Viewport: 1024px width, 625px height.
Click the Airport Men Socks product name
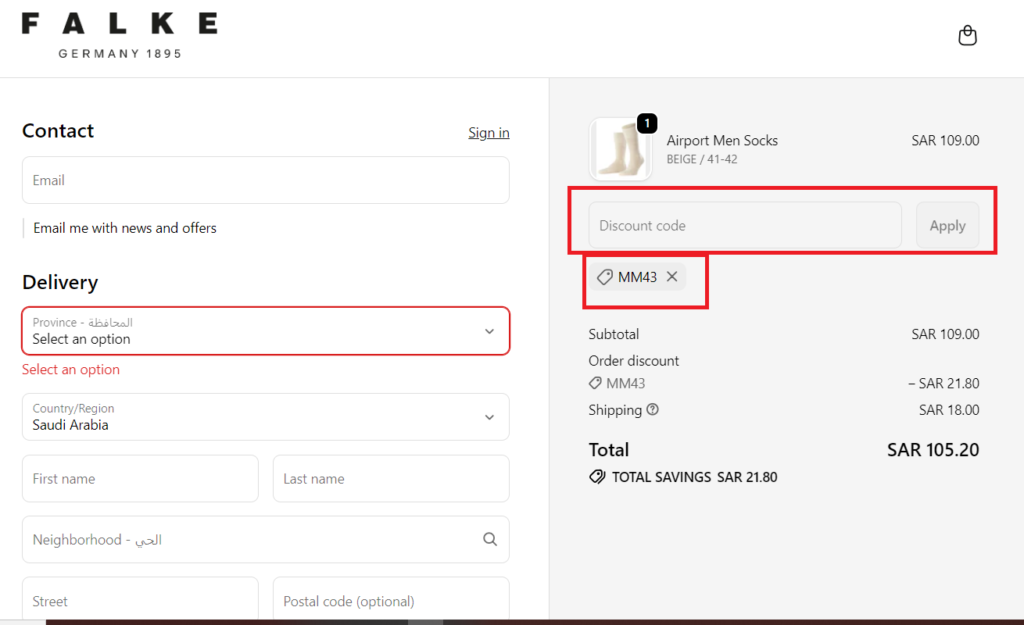click(x=722, y=140)
